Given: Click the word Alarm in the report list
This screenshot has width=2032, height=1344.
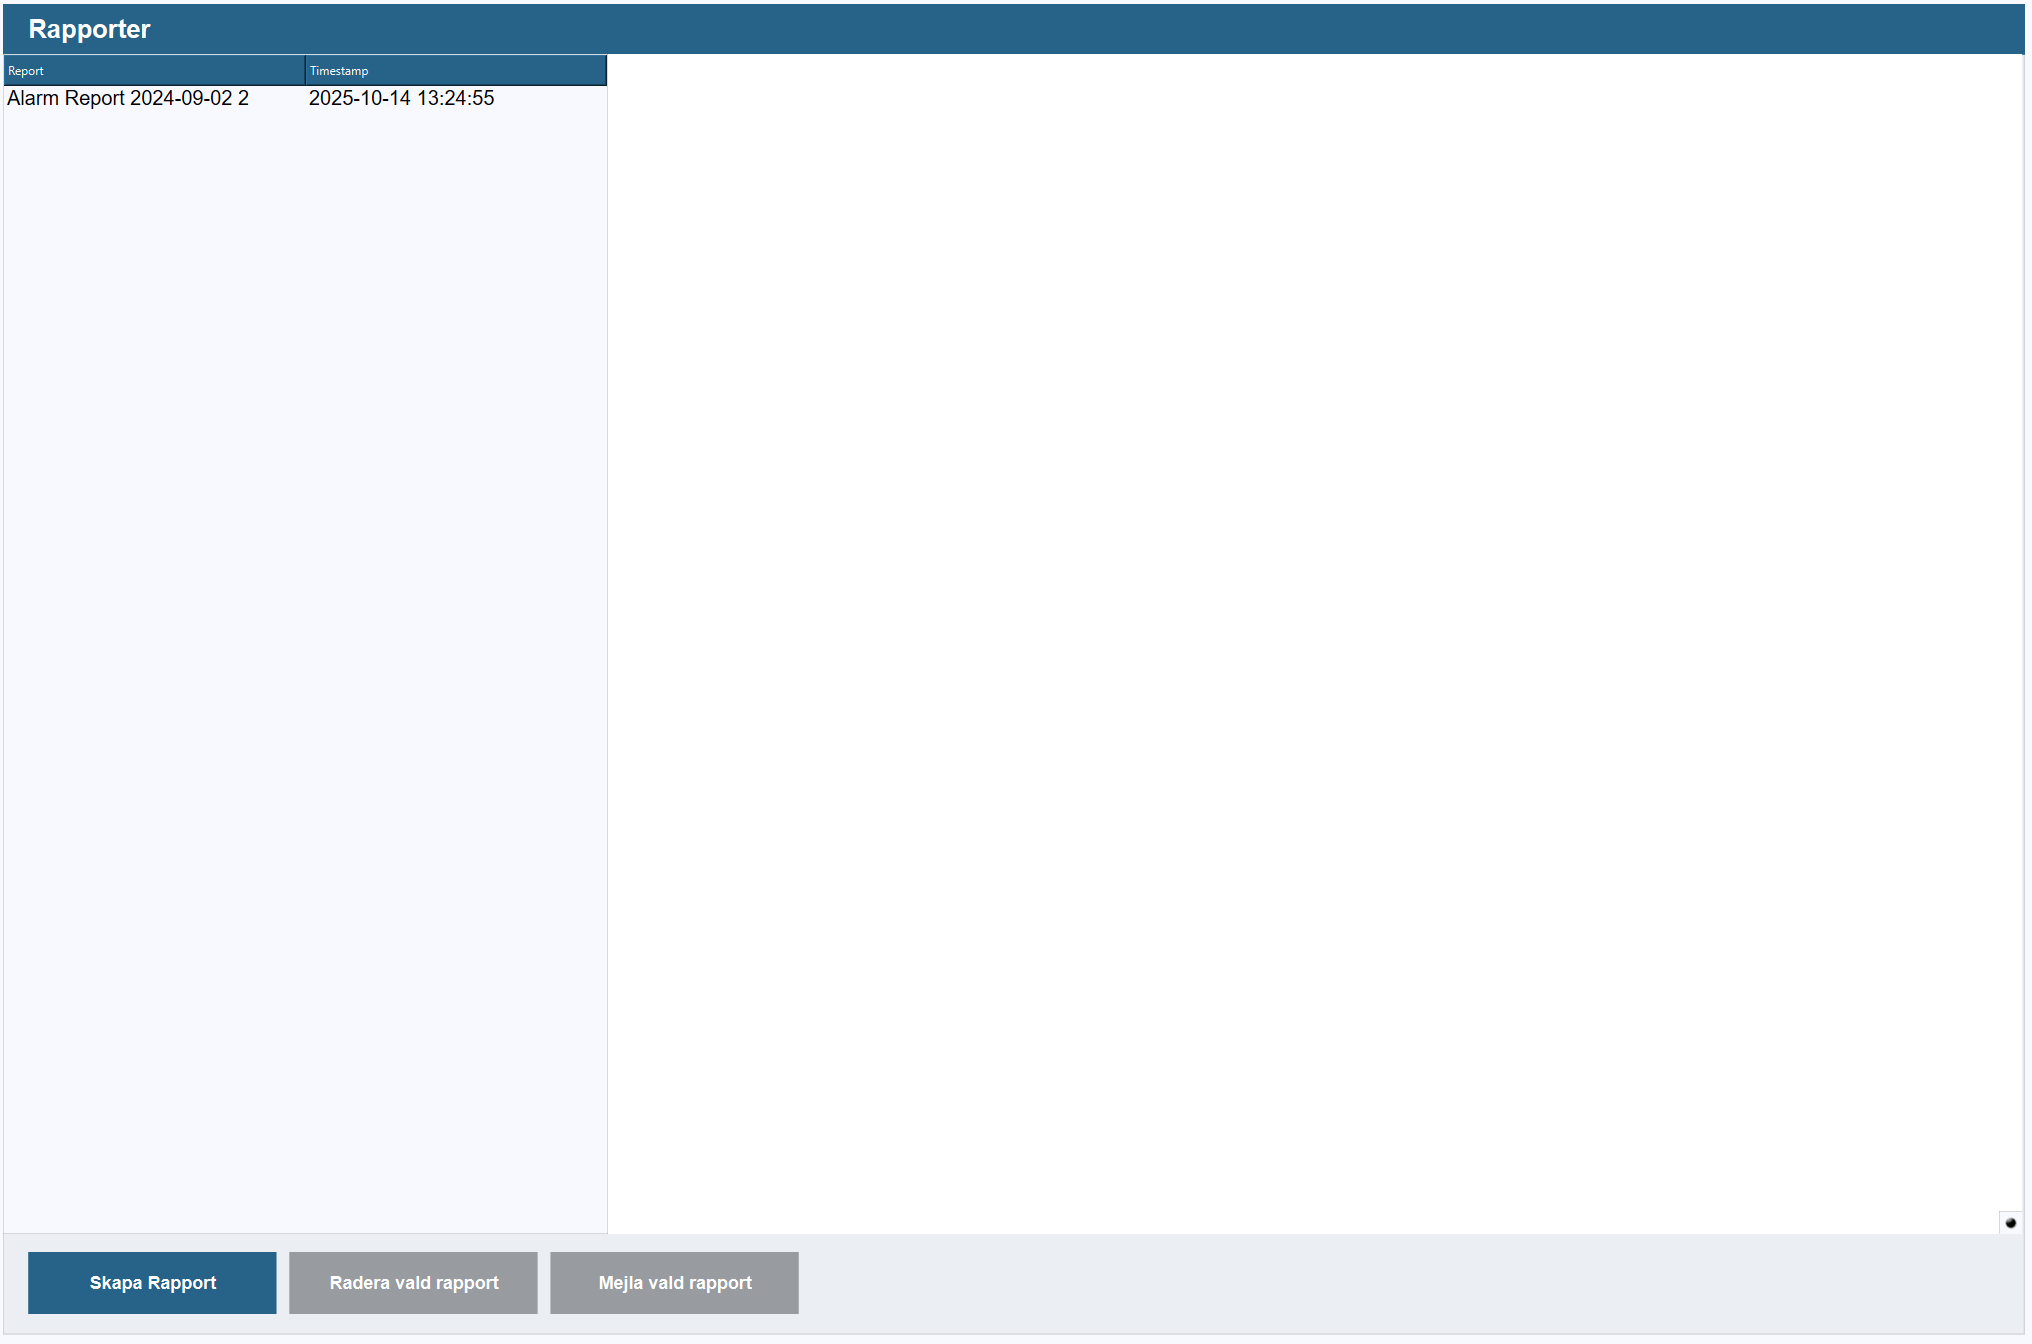Looking at the screenshot, I should pyautogui.click(x=32, y=98).
